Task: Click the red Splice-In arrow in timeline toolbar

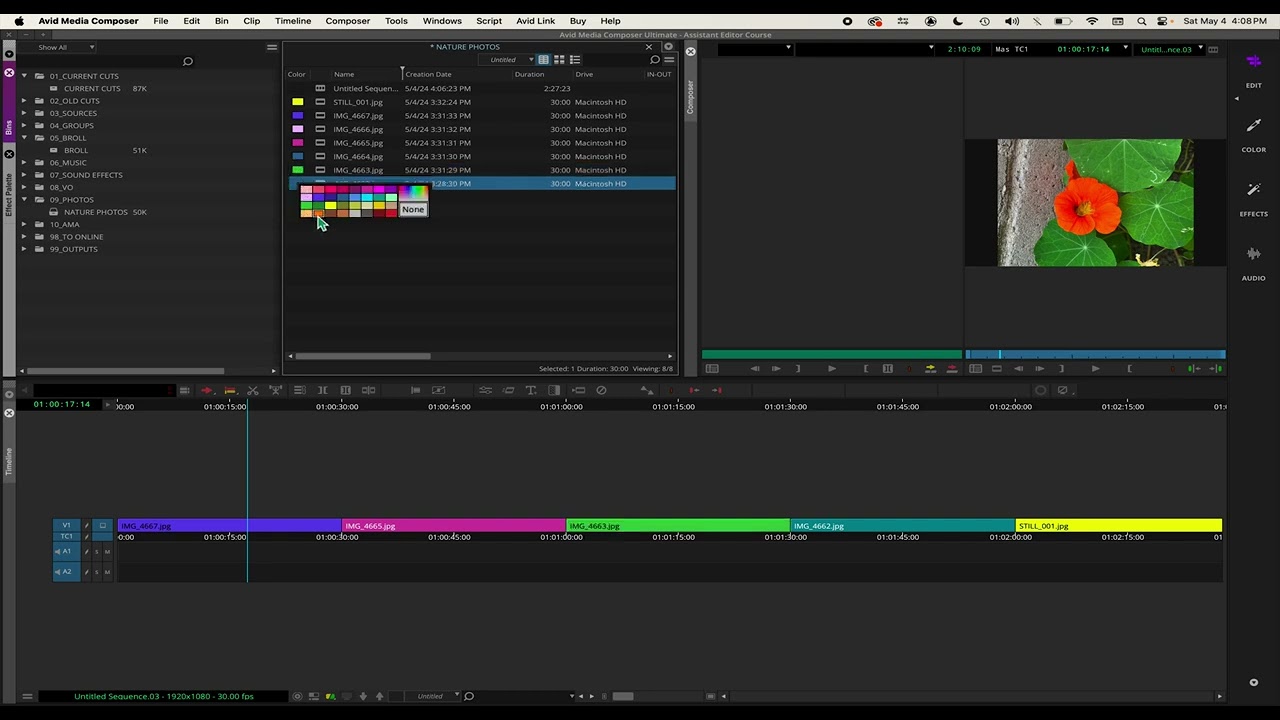Action: point(207,390)
